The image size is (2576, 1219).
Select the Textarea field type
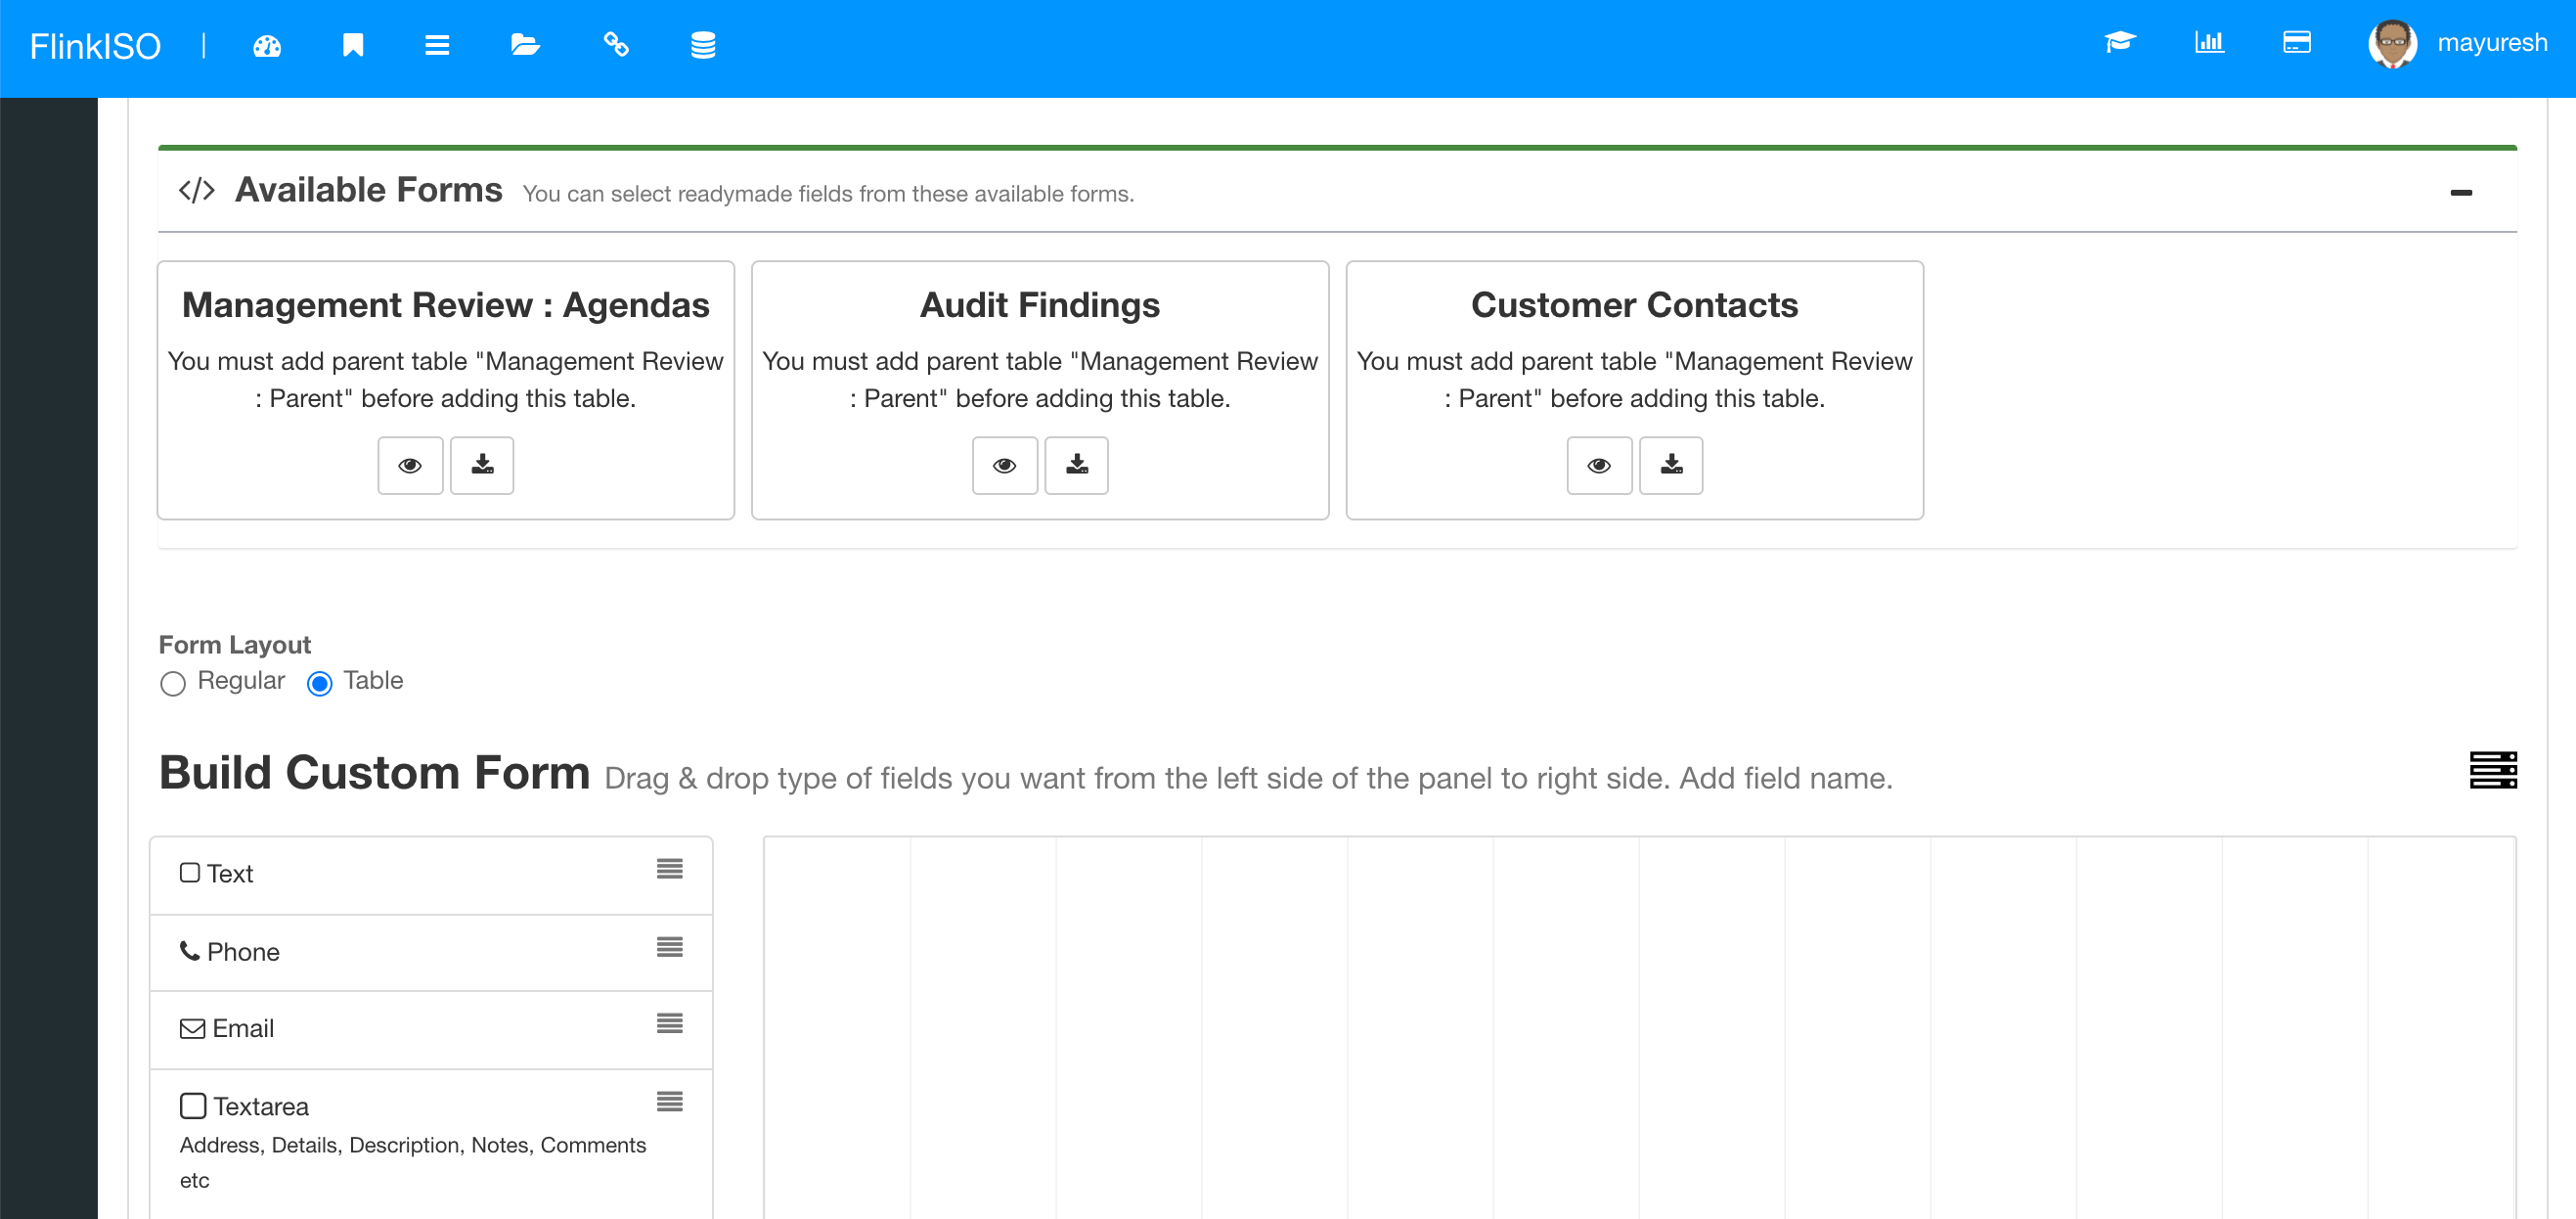click(430, 1143)
